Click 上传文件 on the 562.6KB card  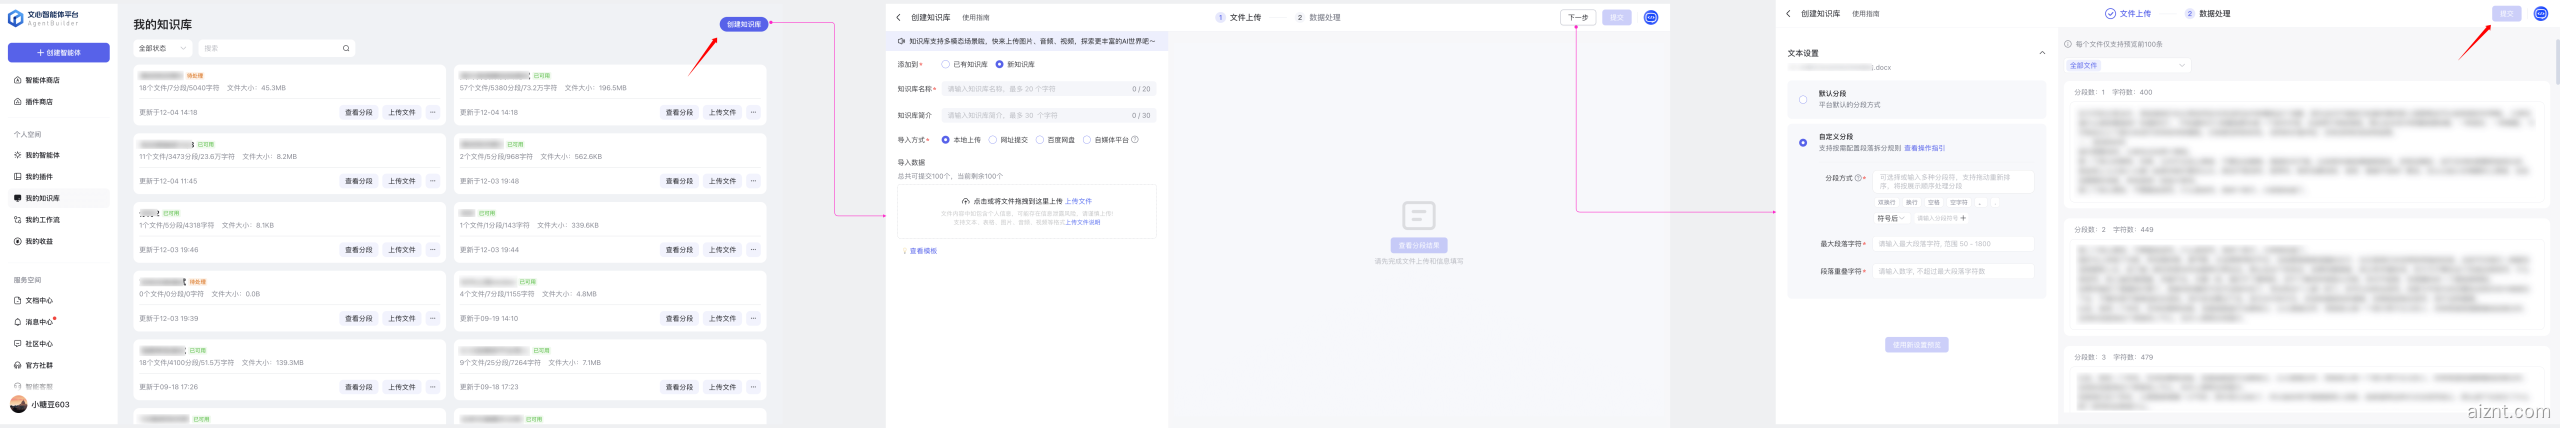click(x=723, y=181)
